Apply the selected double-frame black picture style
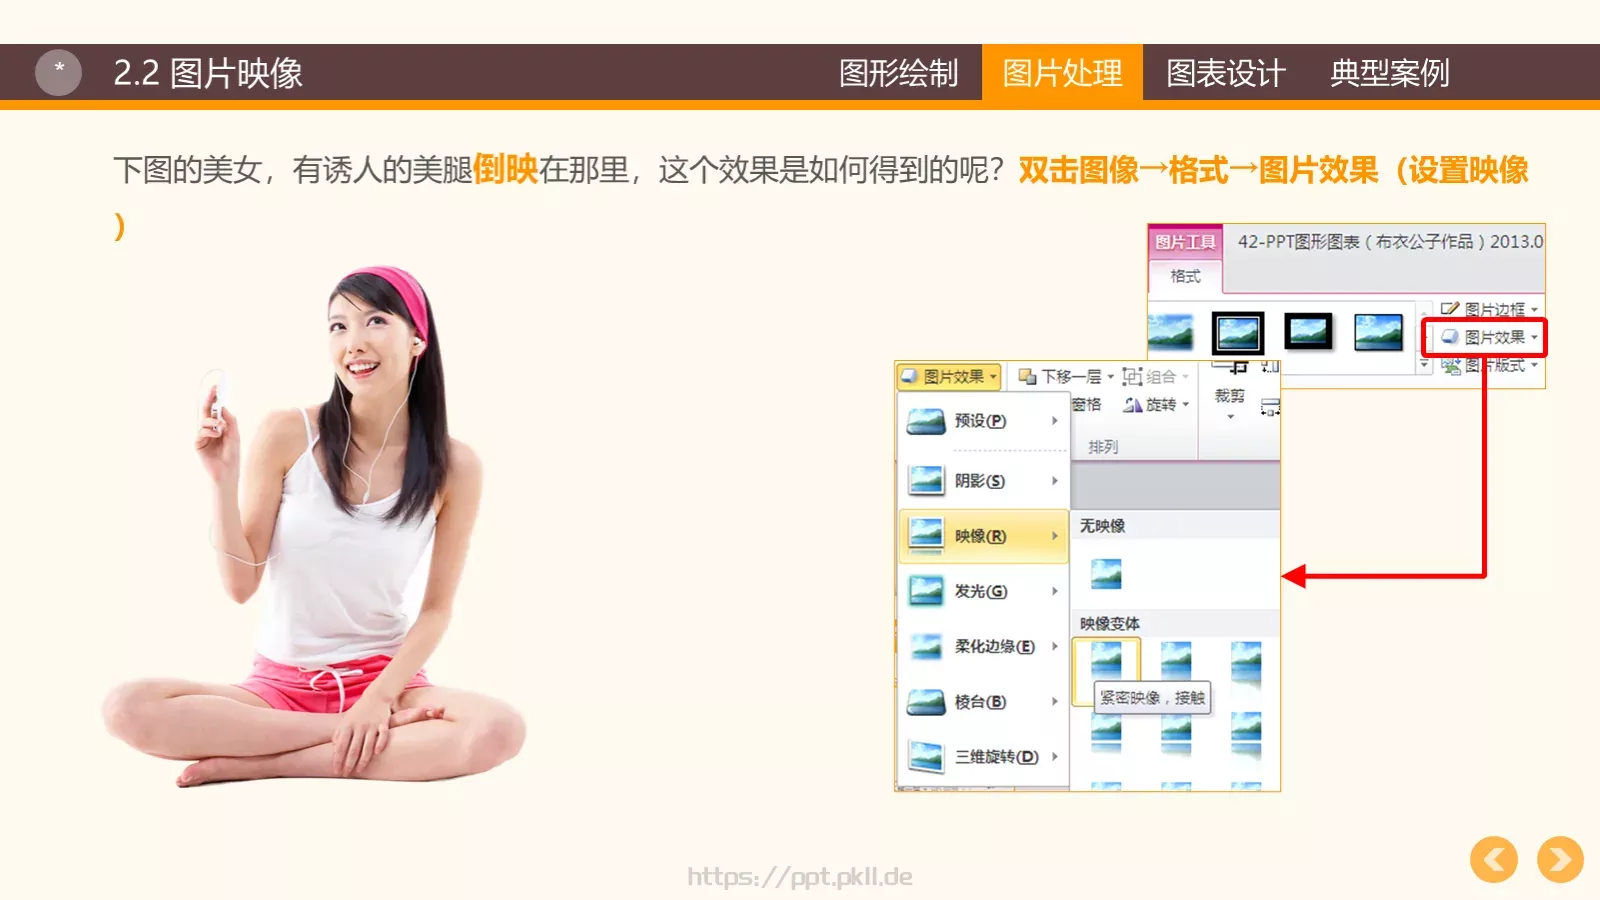Screen dimensions: 1600x900 (1238, 332)
